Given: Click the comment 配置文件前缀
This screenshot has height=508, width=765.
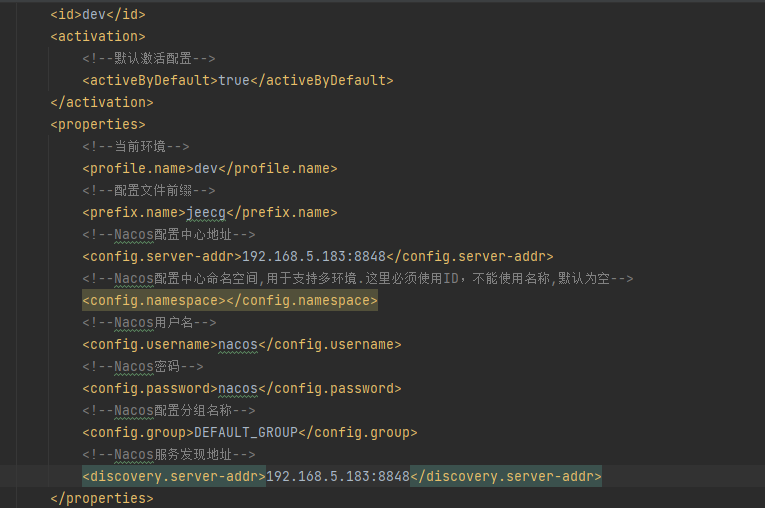Looking at the screenshot, I should click(x=149, y=190).
